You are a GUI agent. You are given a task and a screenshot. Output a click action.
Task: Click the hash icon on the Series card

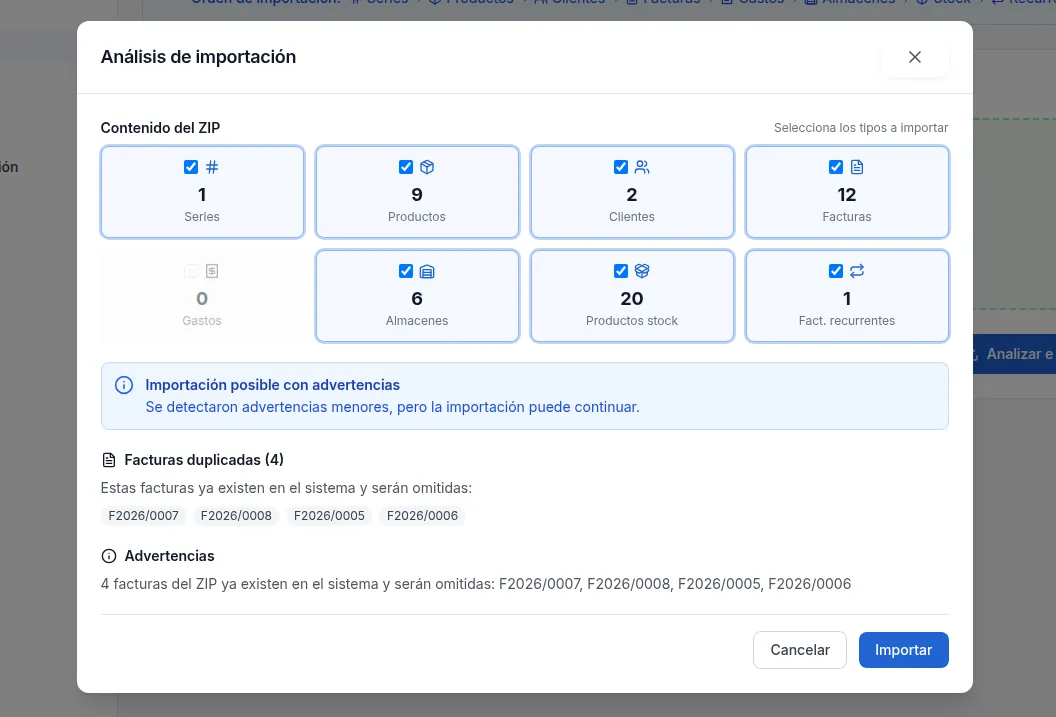click(212, 167)
